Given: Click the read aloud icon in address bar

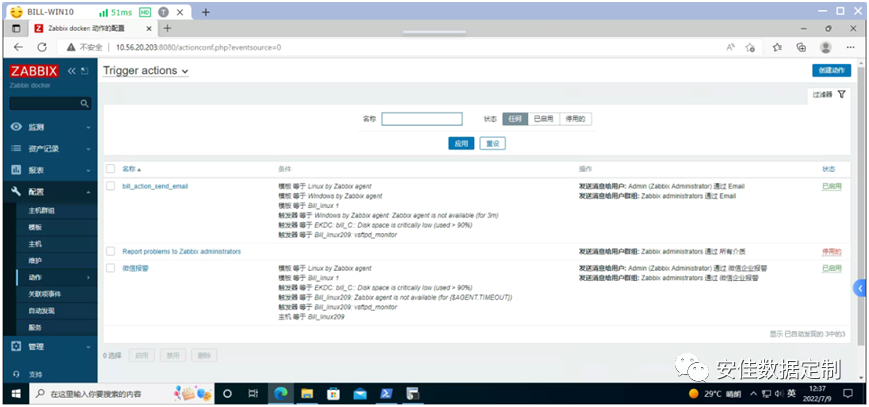Looking at the screenshot, I should pyautogui.click(x=731, y=47).
